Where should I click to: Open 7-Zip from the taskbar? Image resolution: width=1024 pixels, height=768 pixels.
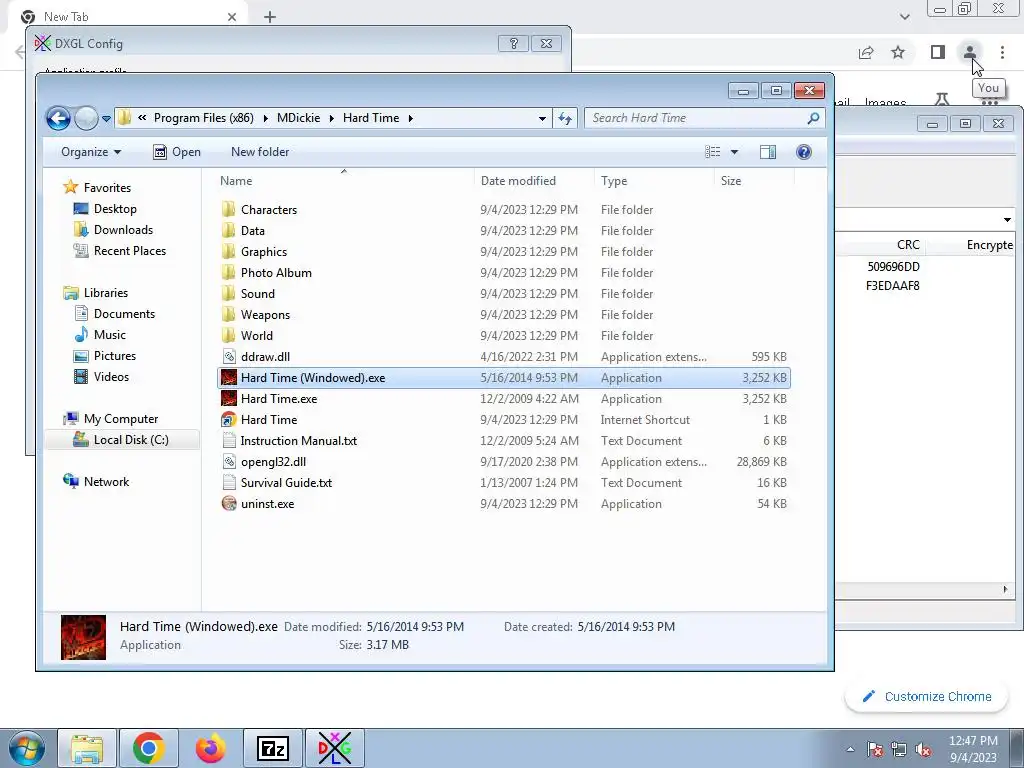click(x=273, y=748)
